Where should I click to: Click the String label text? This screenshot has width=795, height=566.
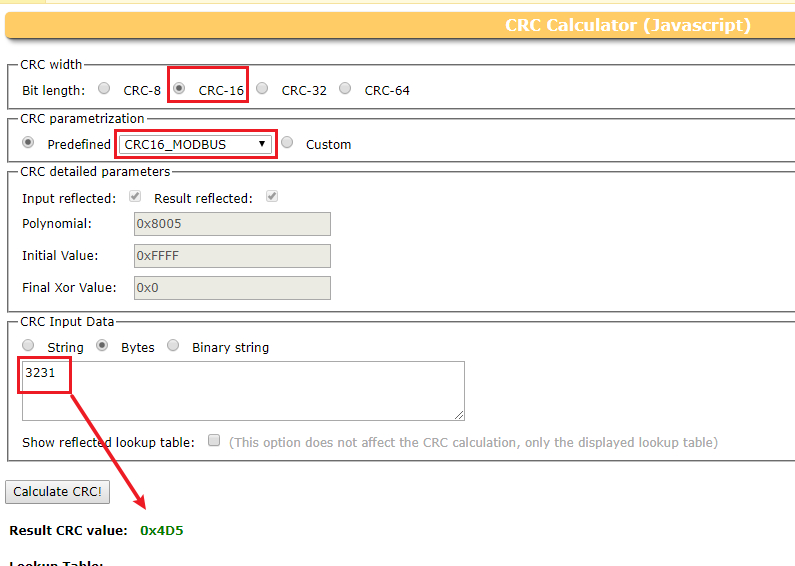pos(65,347)
